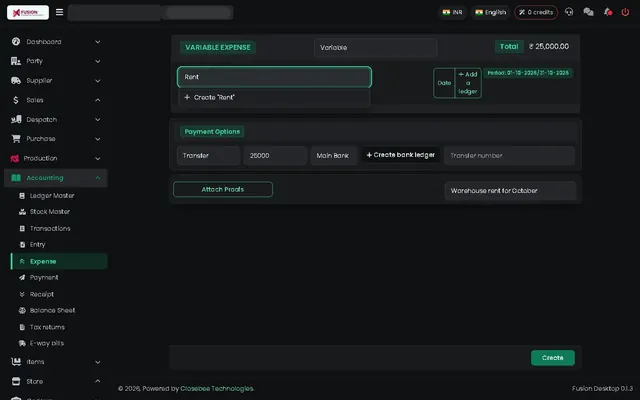
Task: Expand the Despatch chevron
Action: click(98, 120)
